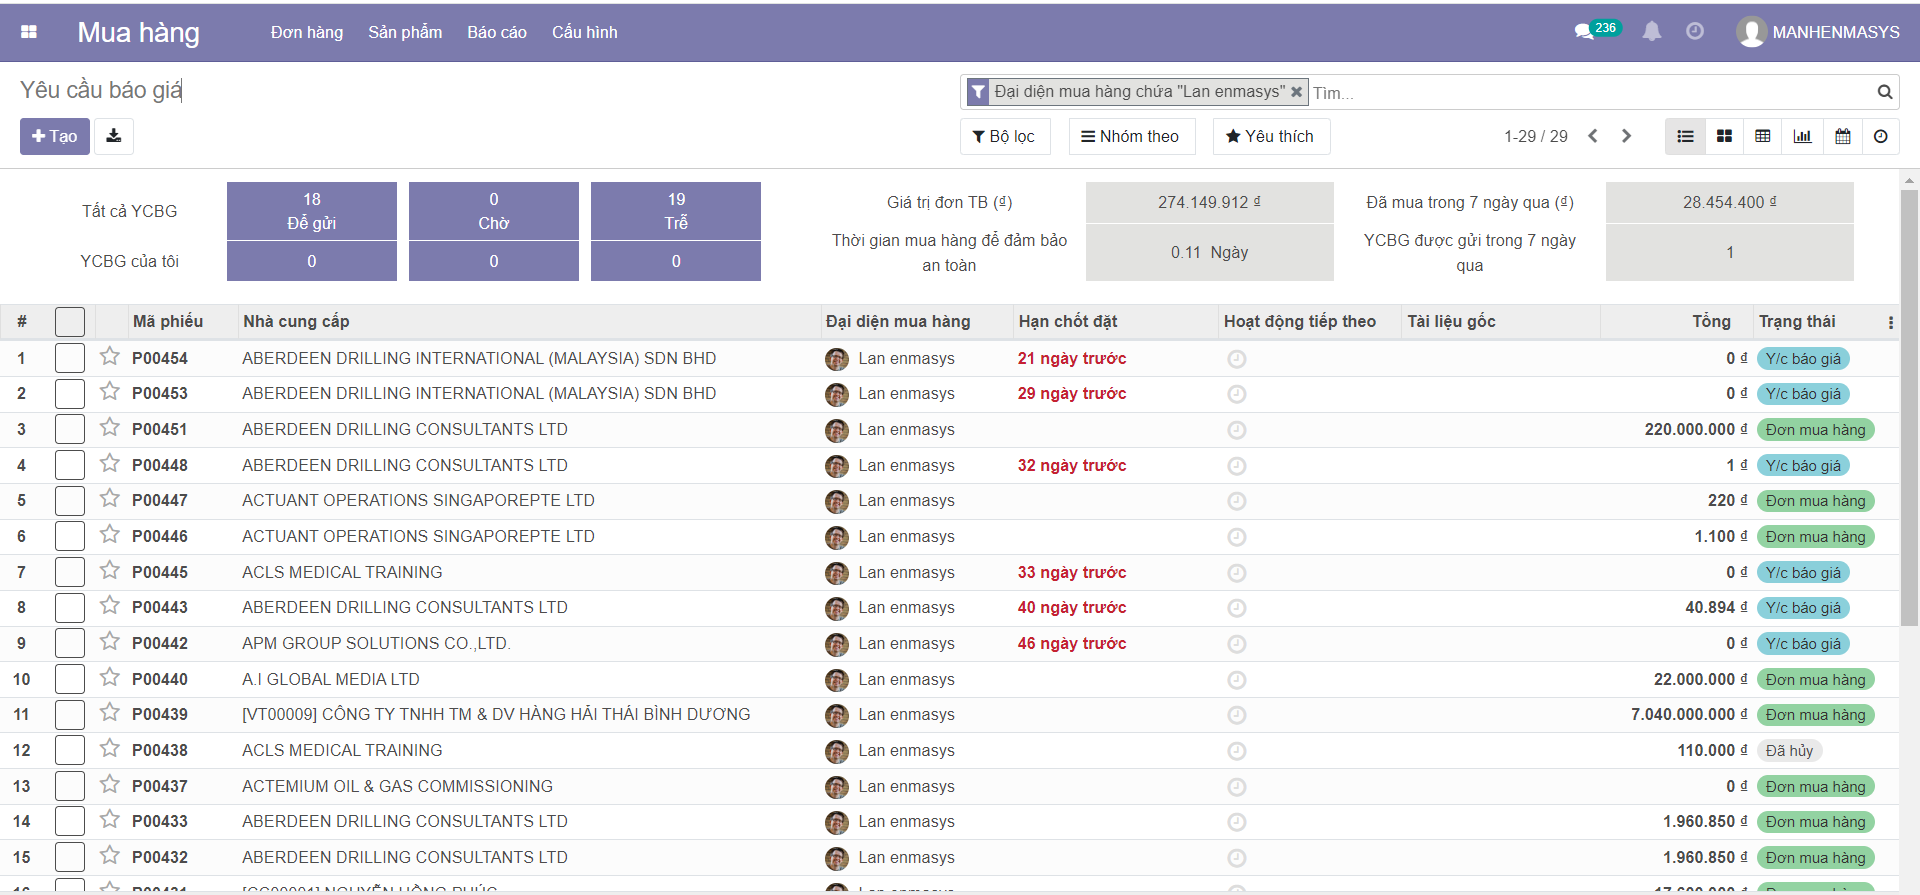The width and height of the screenshot is (1920, 895).
Task: Expand the Nhóm theo grouping dropdown
Action: [1131, 136]
